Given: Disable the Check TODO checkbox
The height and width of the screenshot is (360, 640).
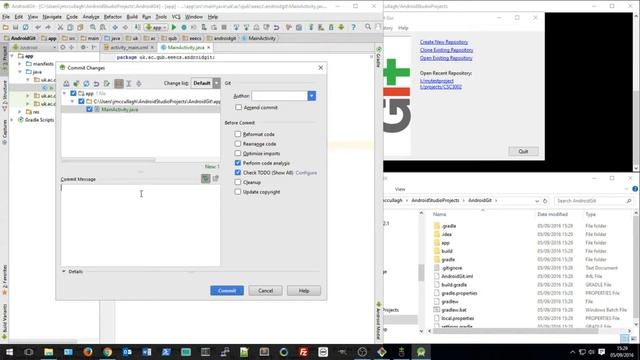Looking at the screenshot, I should click(238, 173).
